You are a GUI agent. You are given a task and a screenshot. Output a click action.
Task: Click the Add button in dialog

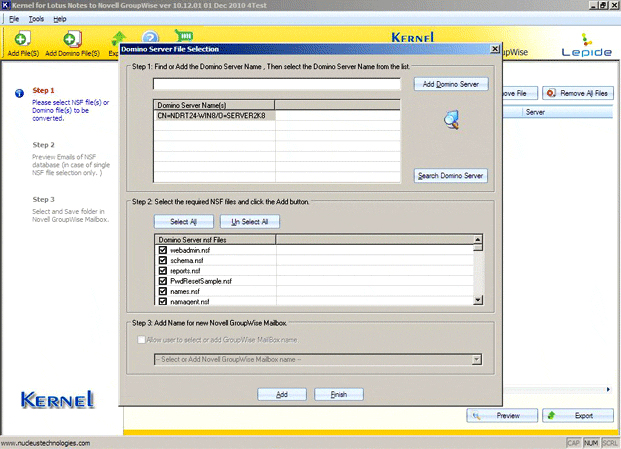click(x=282, y=394)
